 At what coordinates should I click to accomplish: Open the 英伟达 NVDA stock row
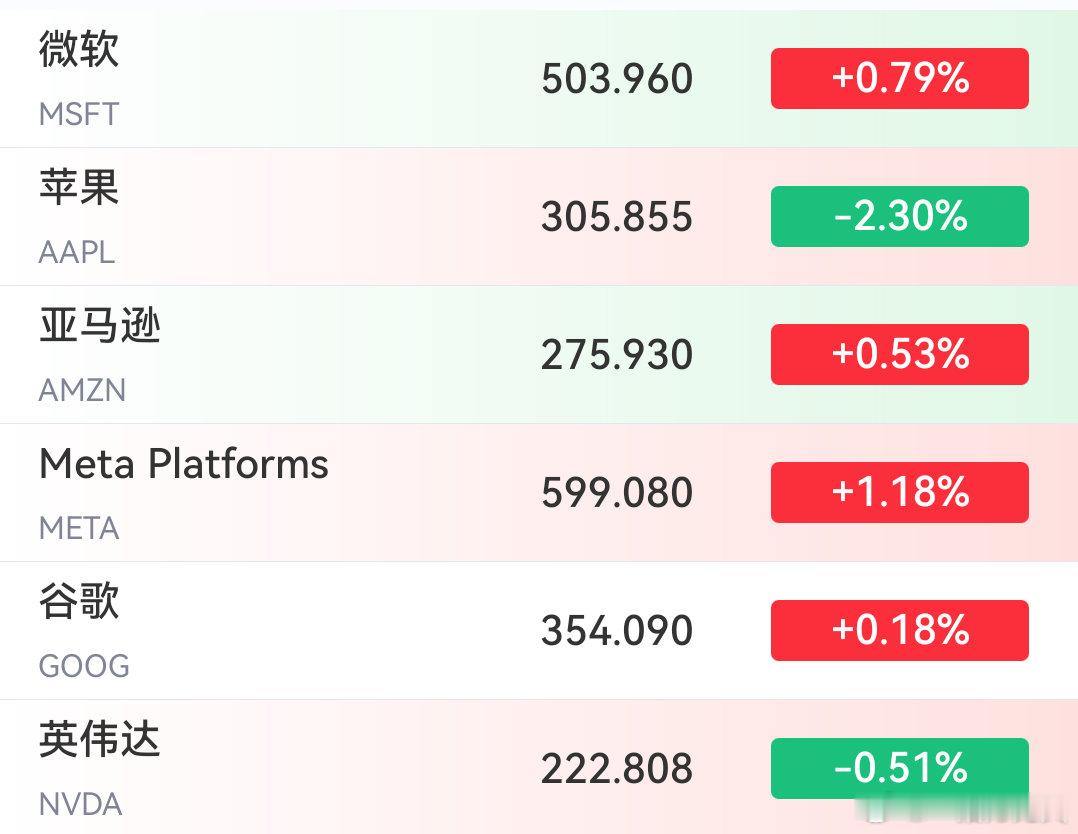[539, 767]
